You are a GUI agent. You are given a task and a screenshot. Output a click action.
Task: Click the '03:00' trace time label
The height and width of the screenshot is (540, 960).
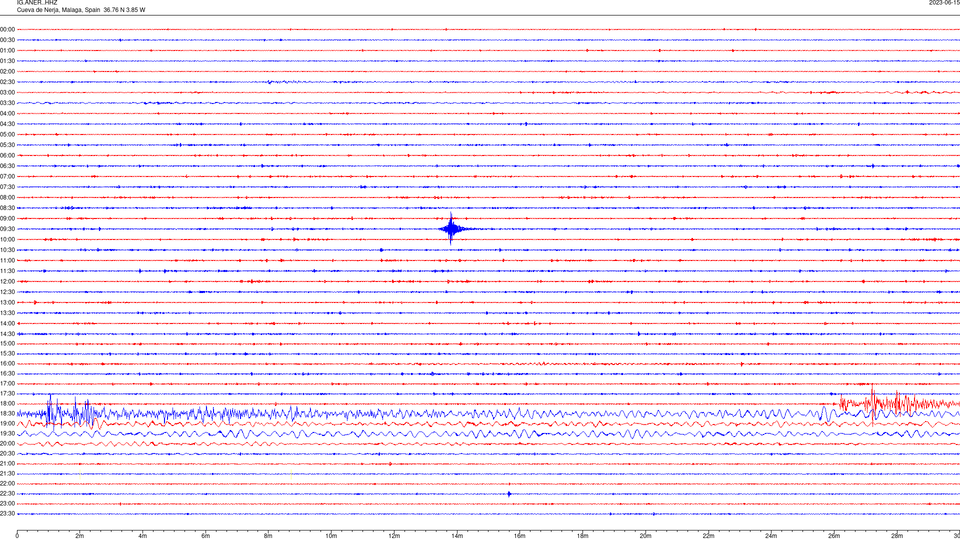(7, 92)
